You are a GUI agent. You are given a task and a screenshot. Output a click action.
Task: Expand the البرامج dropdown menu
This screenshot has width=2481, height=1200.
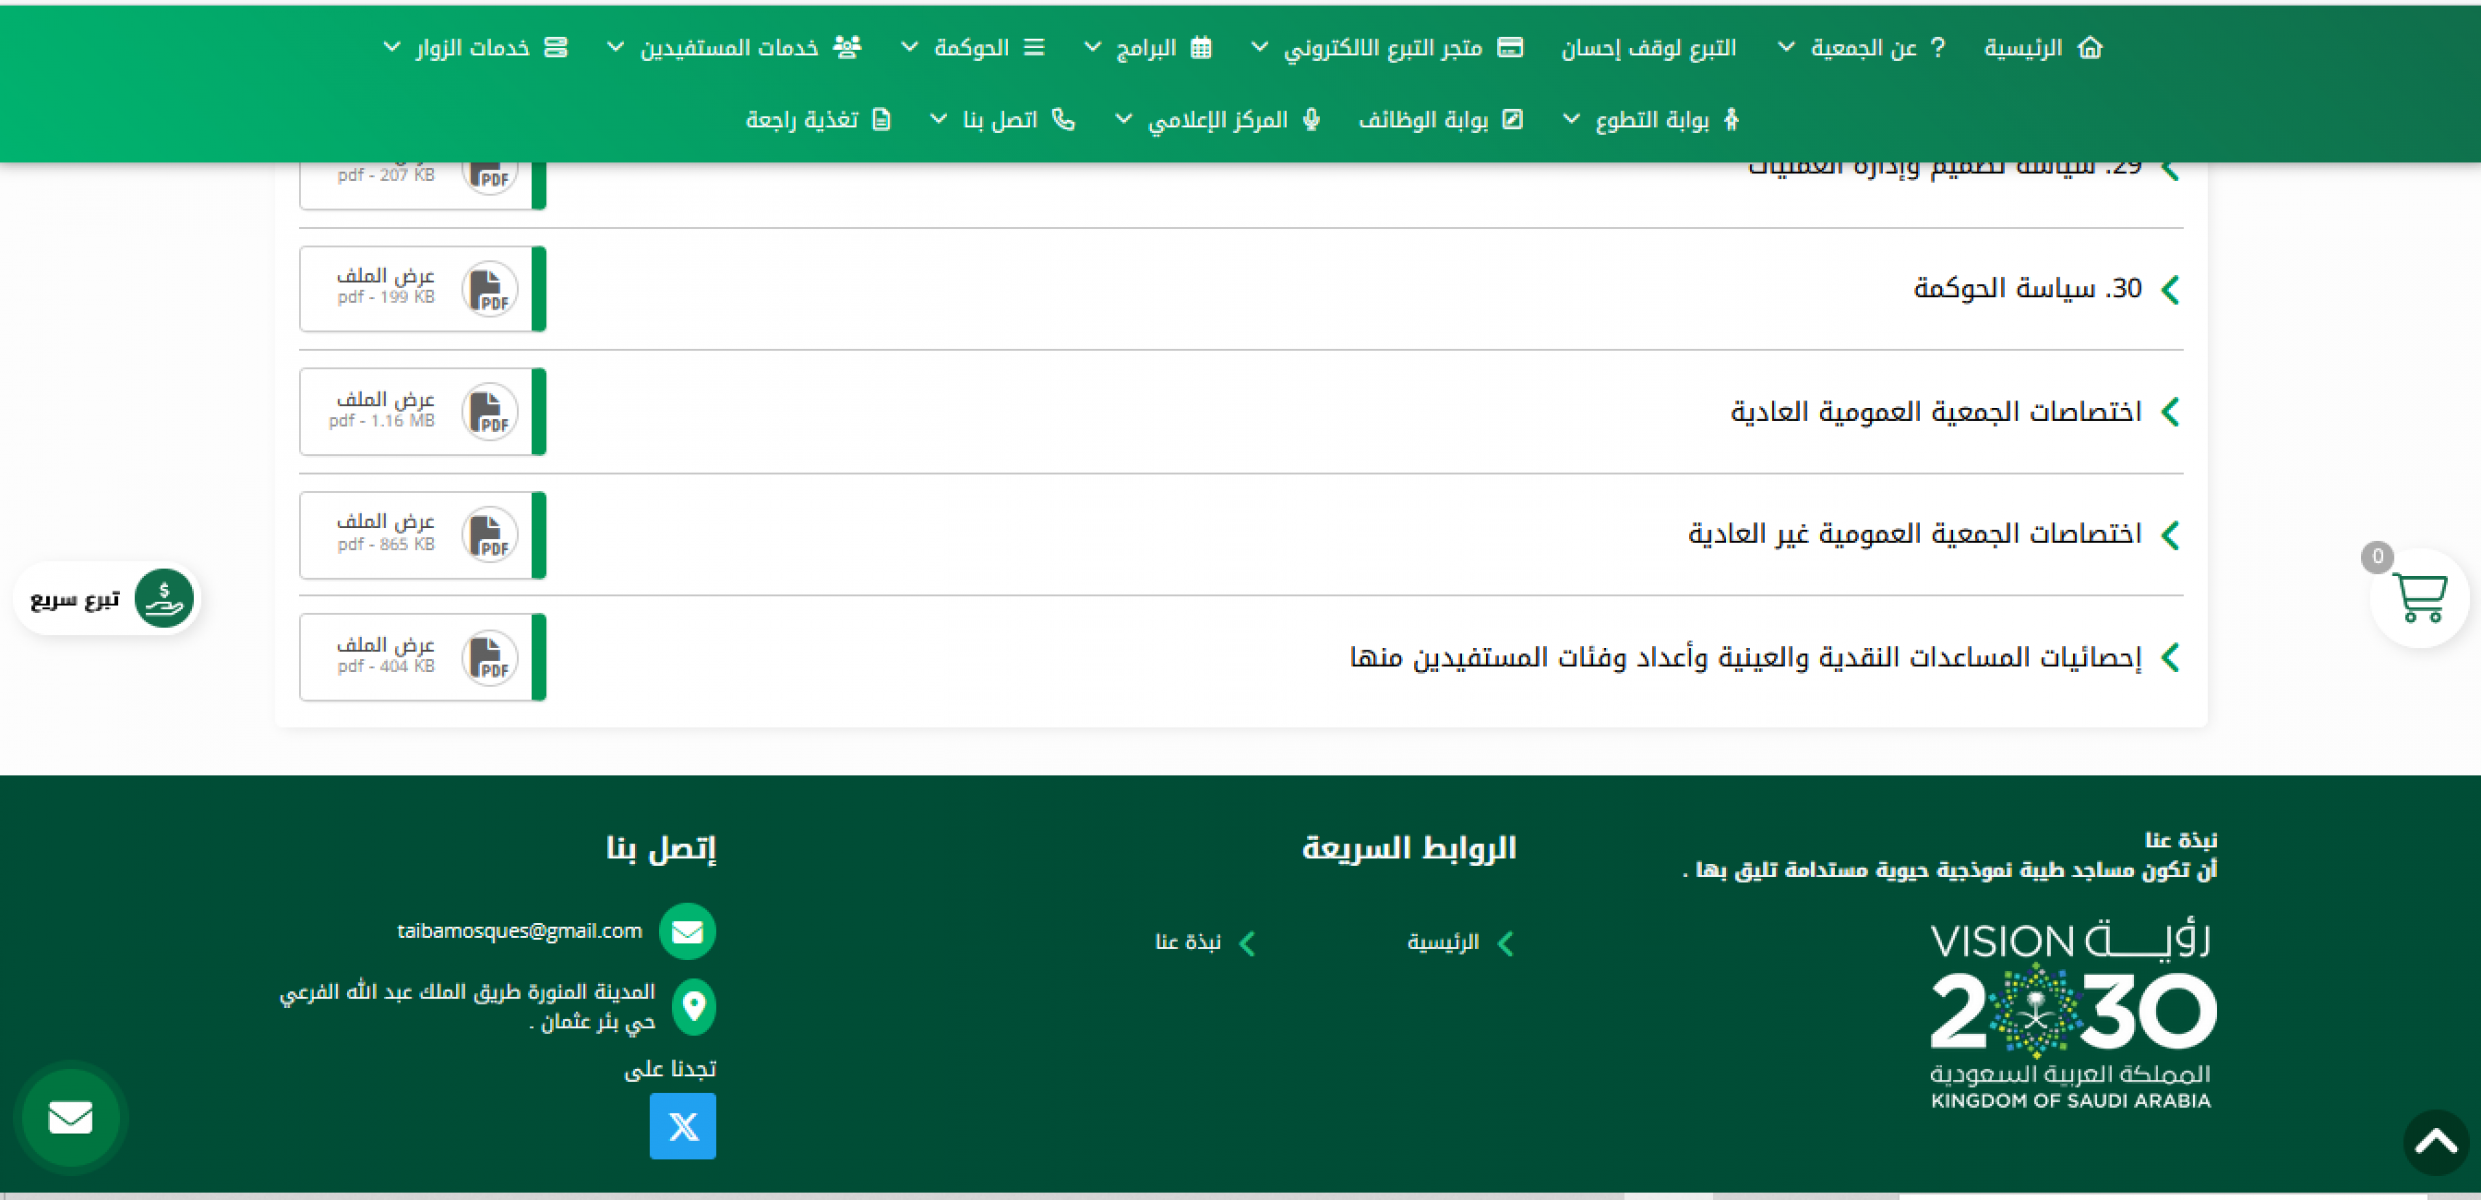click(x=1146, y=48)
